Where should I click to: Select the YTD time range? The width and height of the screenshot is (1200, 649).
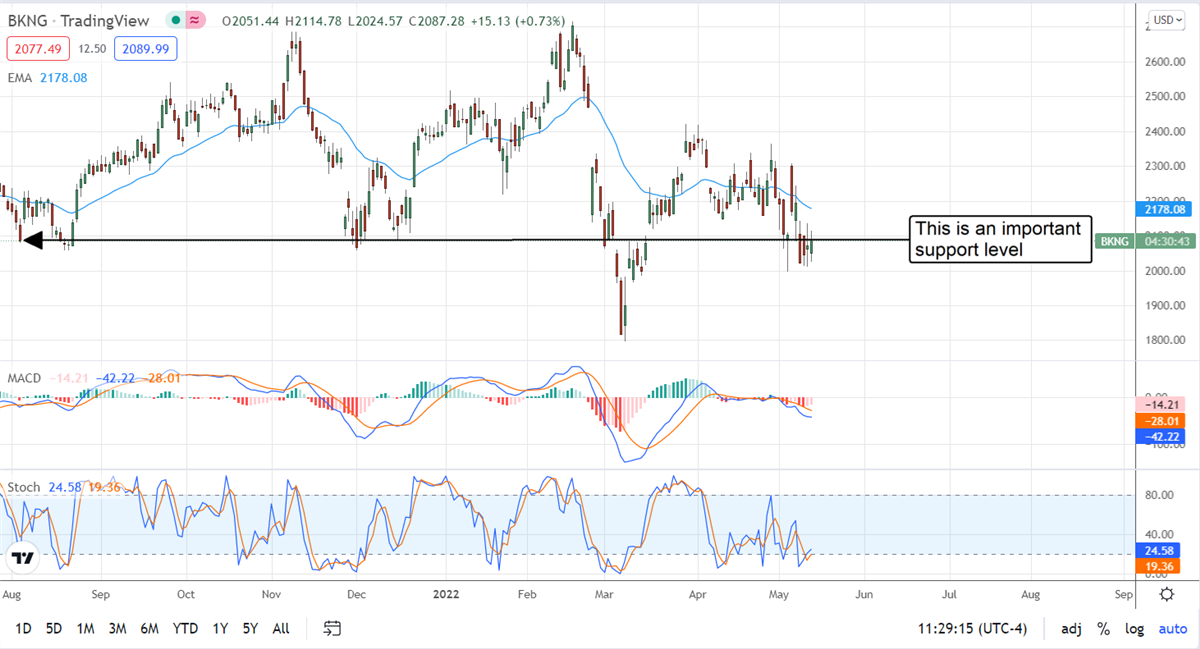coord(185,629)
